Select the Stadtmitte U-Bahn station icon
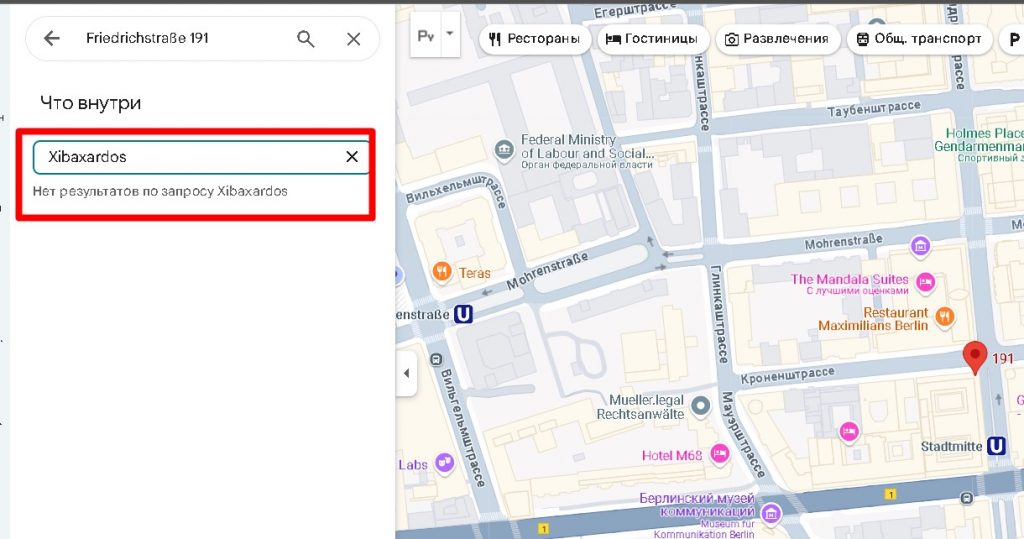Viewport: 1024px width, 539px height. 996,446
